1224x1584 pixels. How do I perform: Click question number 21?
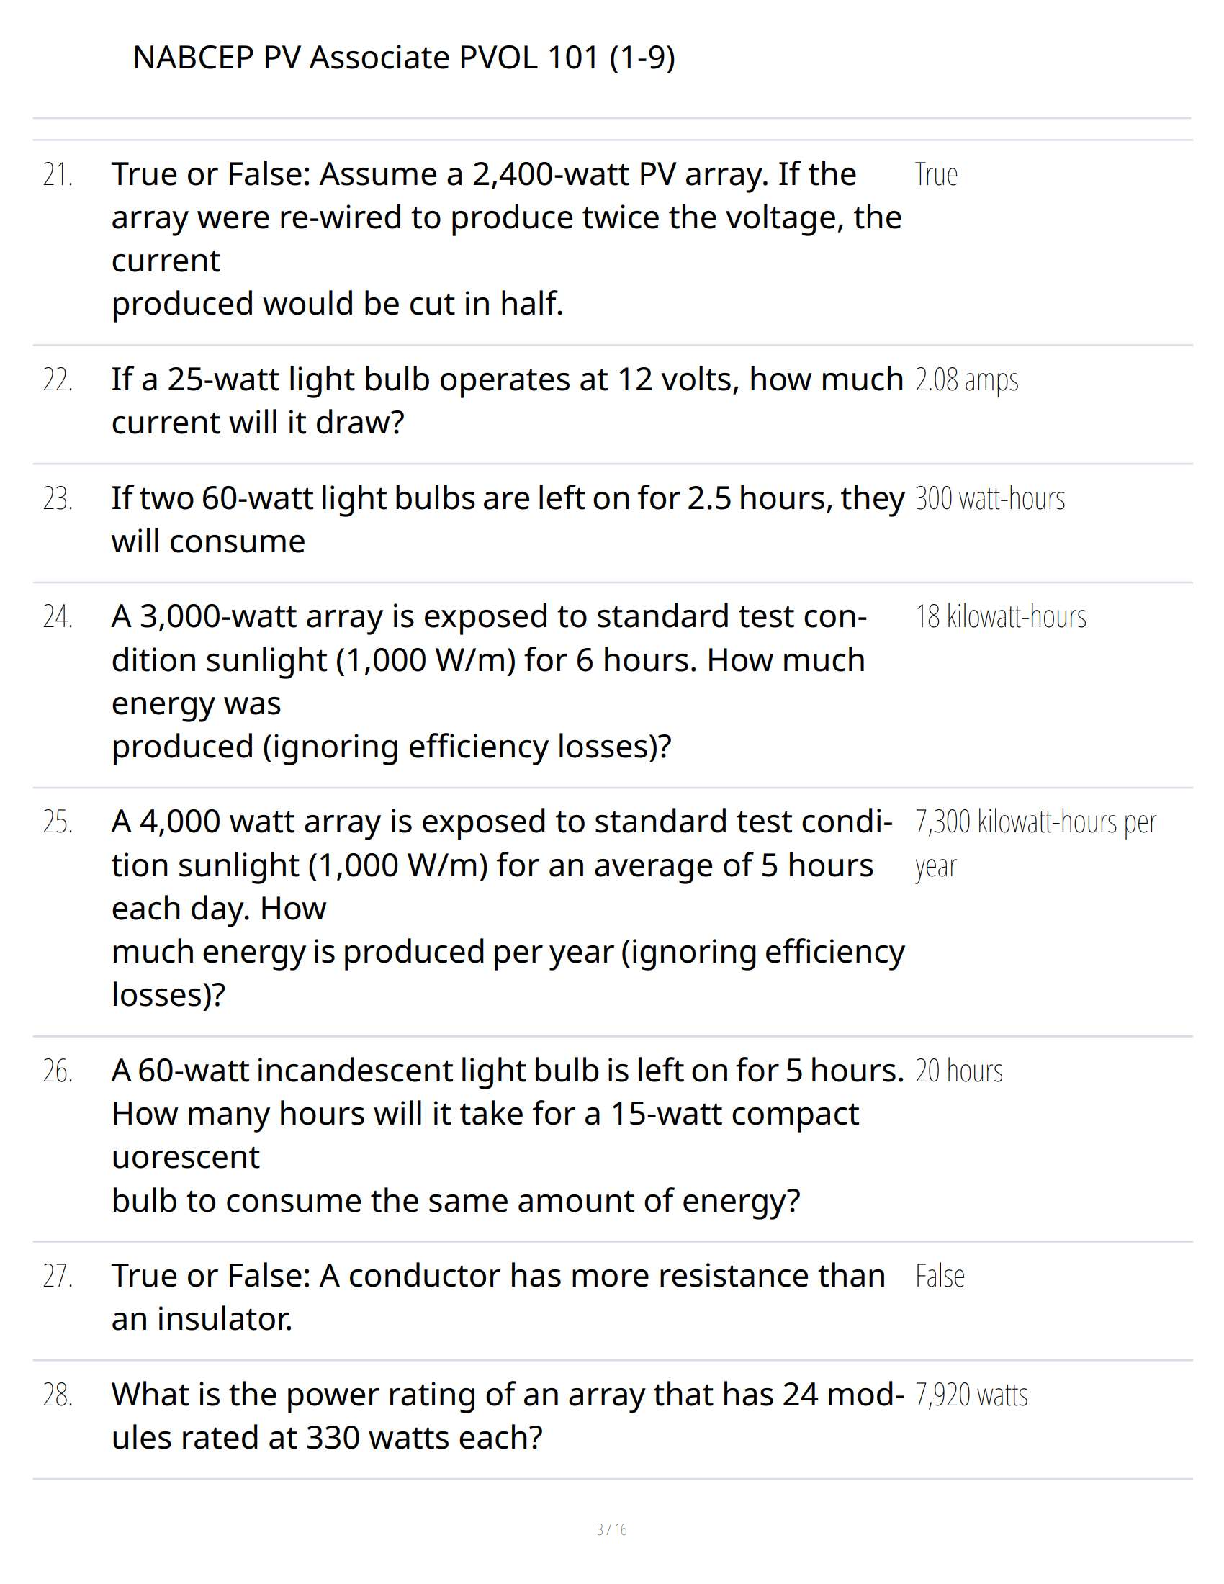58,175
